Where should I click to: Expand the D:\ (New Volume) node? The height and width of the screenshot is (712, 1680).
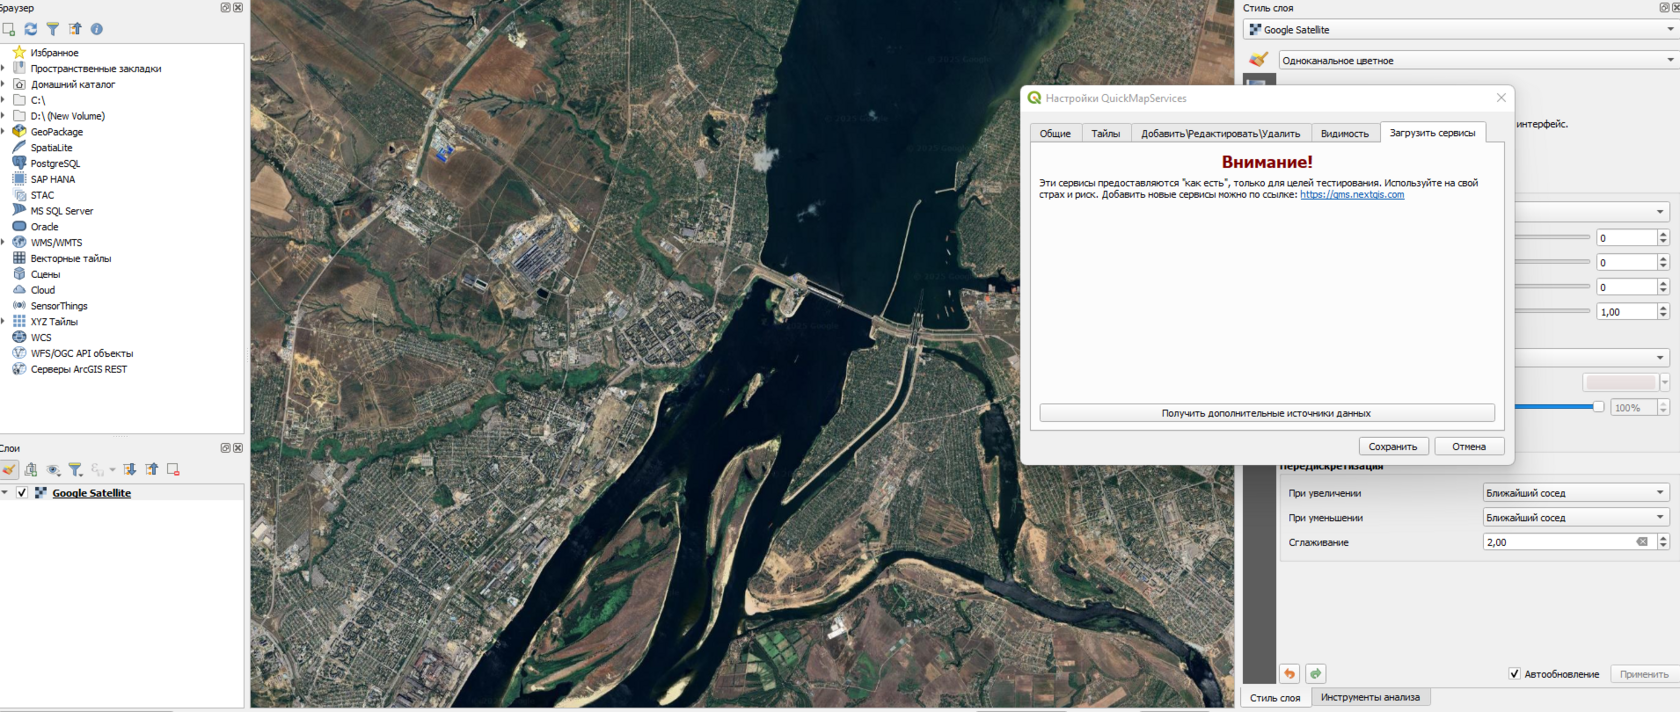click(3, 116)
